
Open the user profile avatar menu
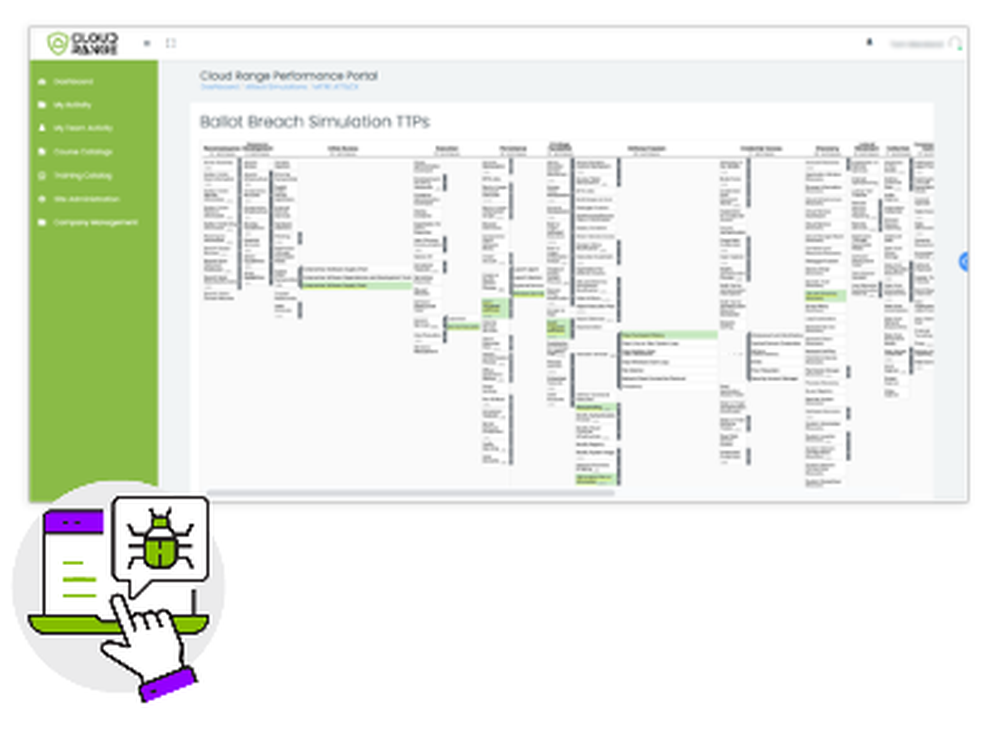tap(955, 43)
